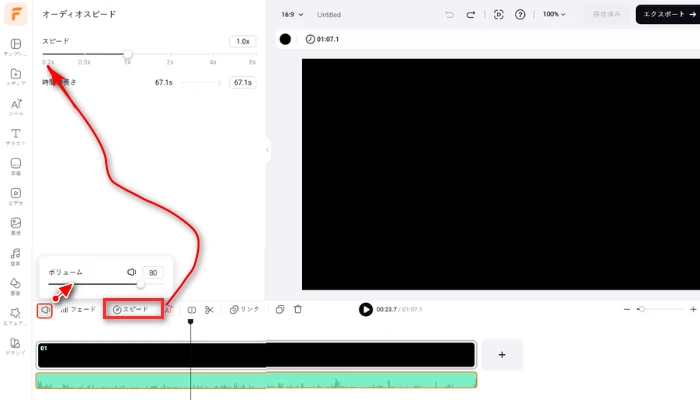Screen dimensions: 700x400
Task: Open the help question-mark icon
Action: coord(520,15)
